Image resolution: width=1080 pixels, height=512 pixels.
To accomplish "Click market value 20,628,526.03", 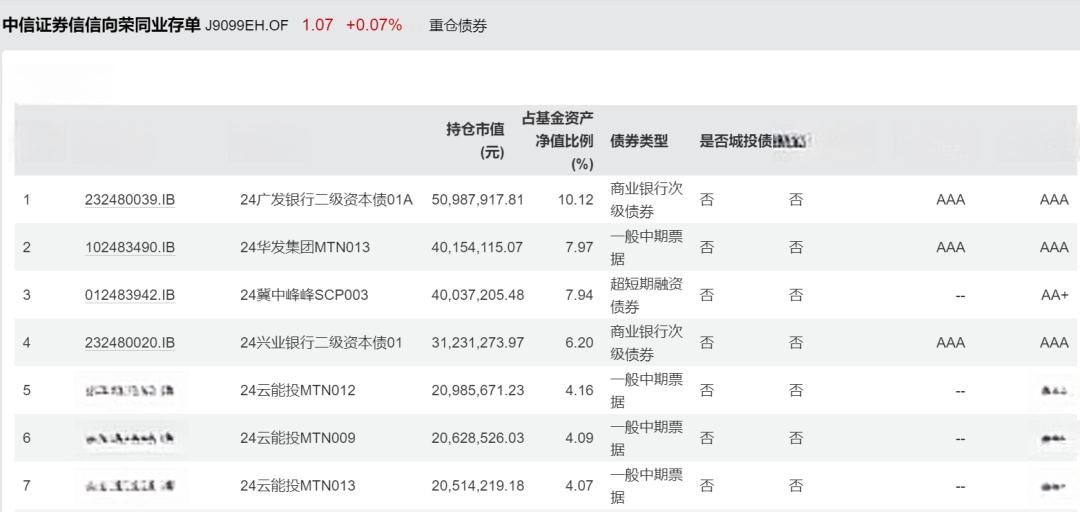I will (478, 438).
